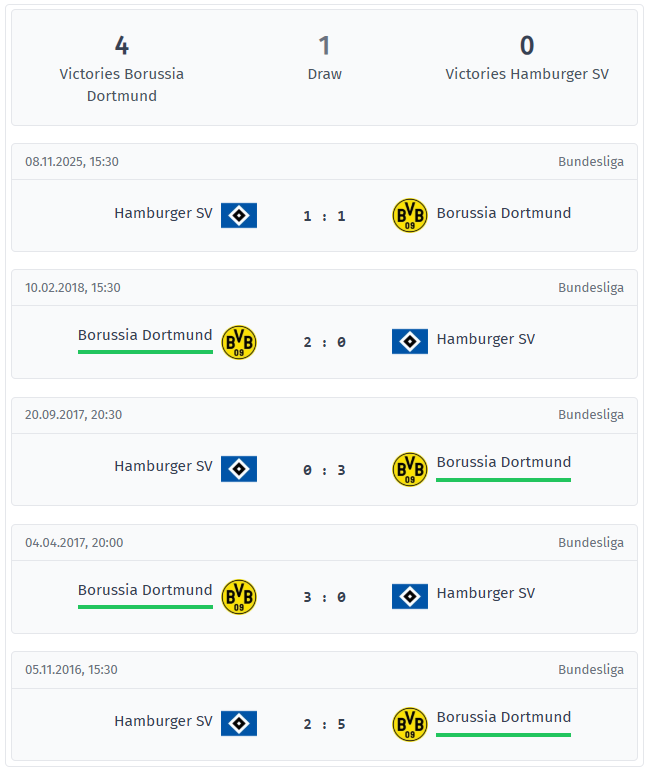This screenshot has width=648, height=773.
Task: Click Dortmund crest in 05.11.2016 match
Action: (x=409, y=723)
